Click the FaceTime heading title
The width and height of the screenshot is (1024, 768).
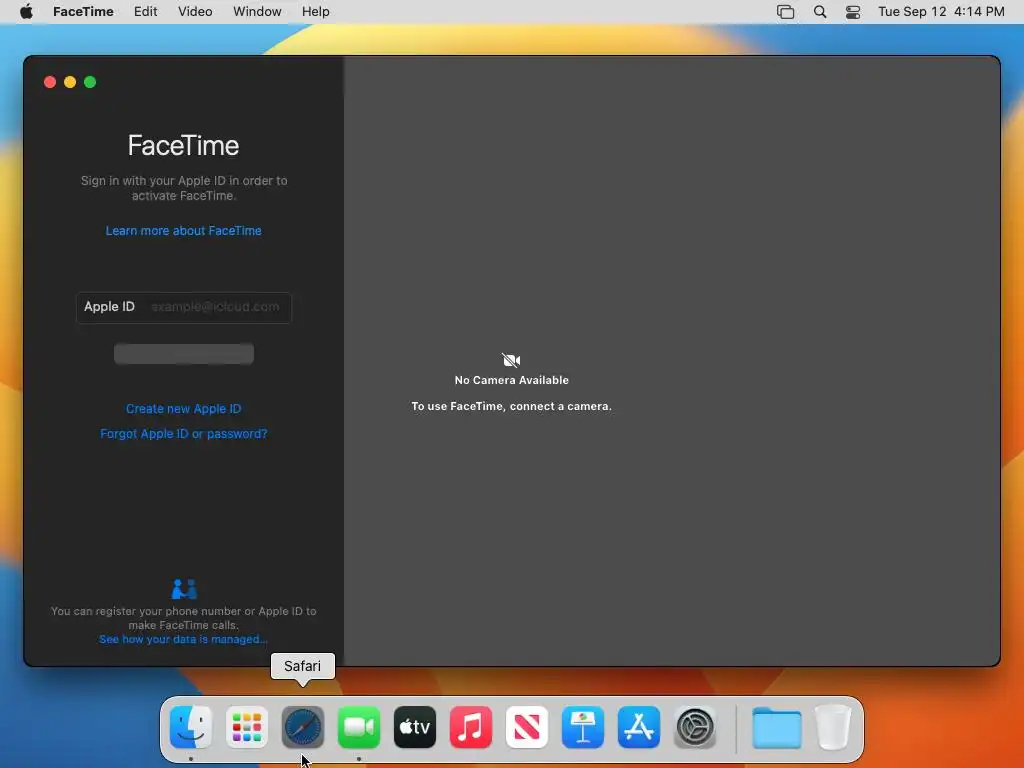(184, 146)
